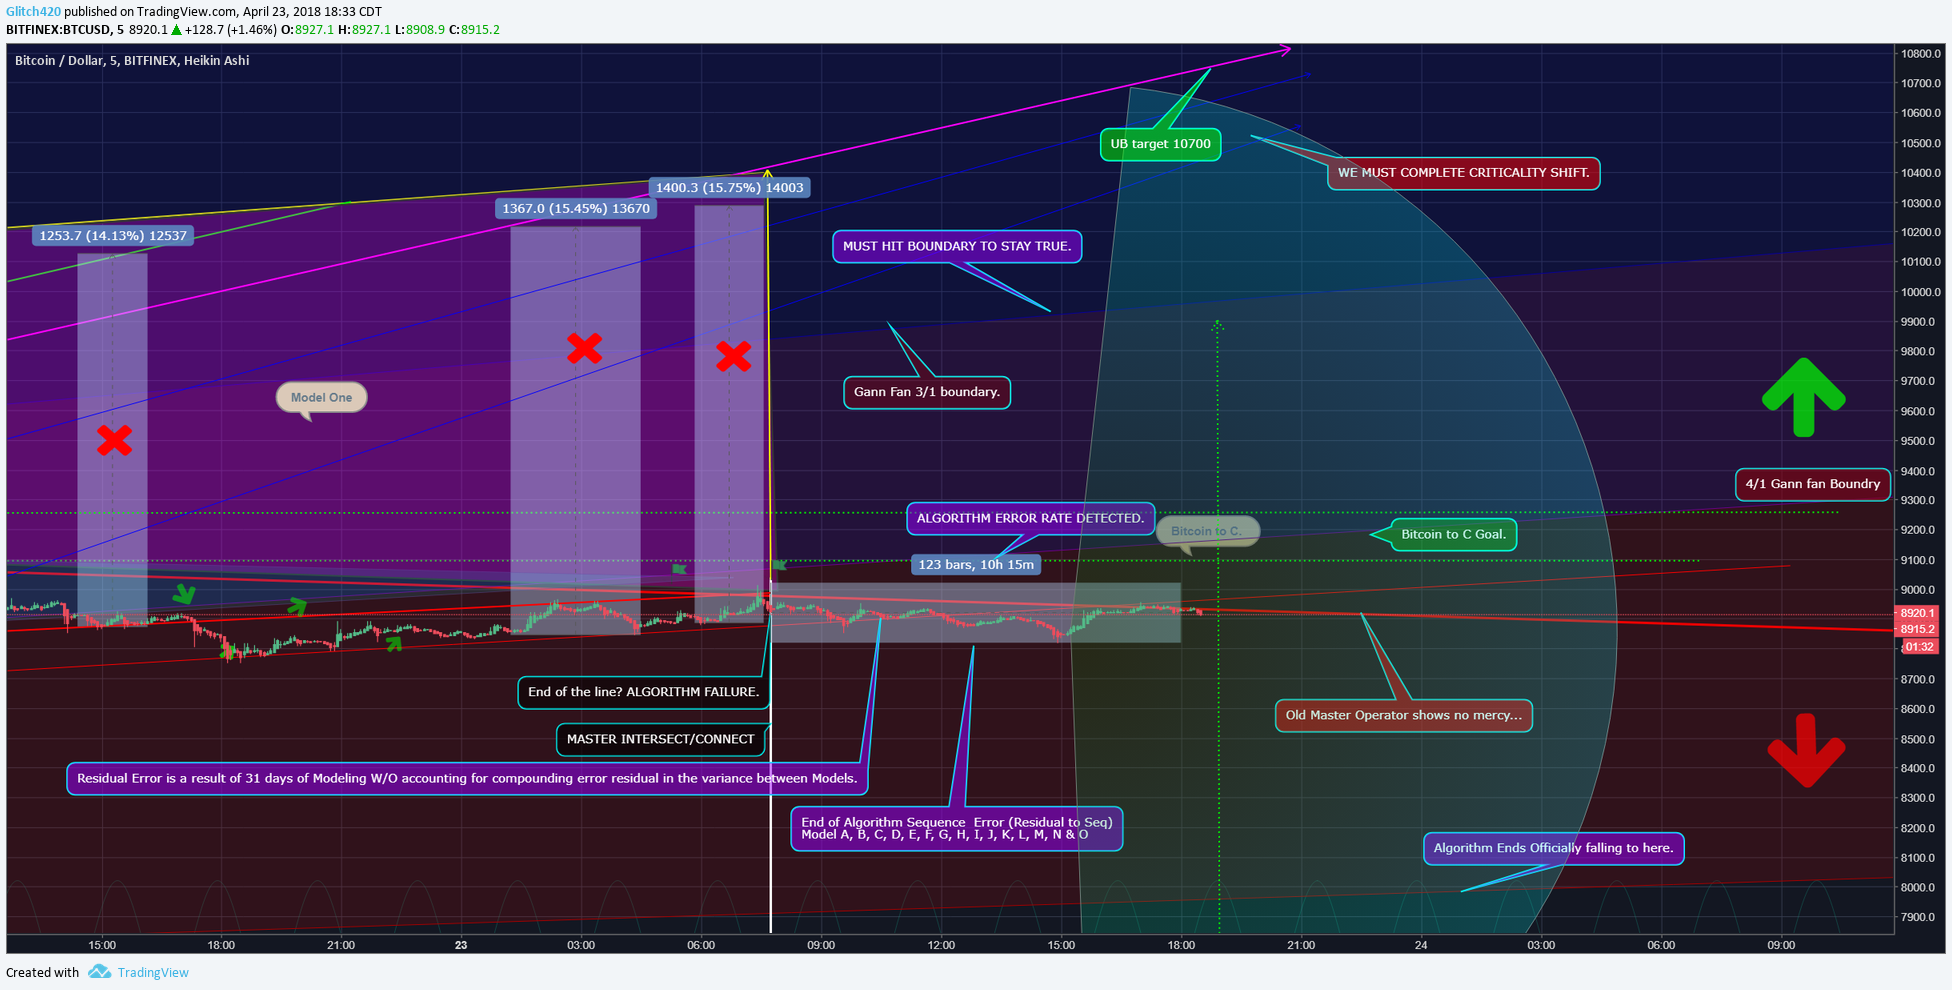Click the red X on the first purple bar
The height and width of the screenshot is (990, 1952).
coord(114,440)
